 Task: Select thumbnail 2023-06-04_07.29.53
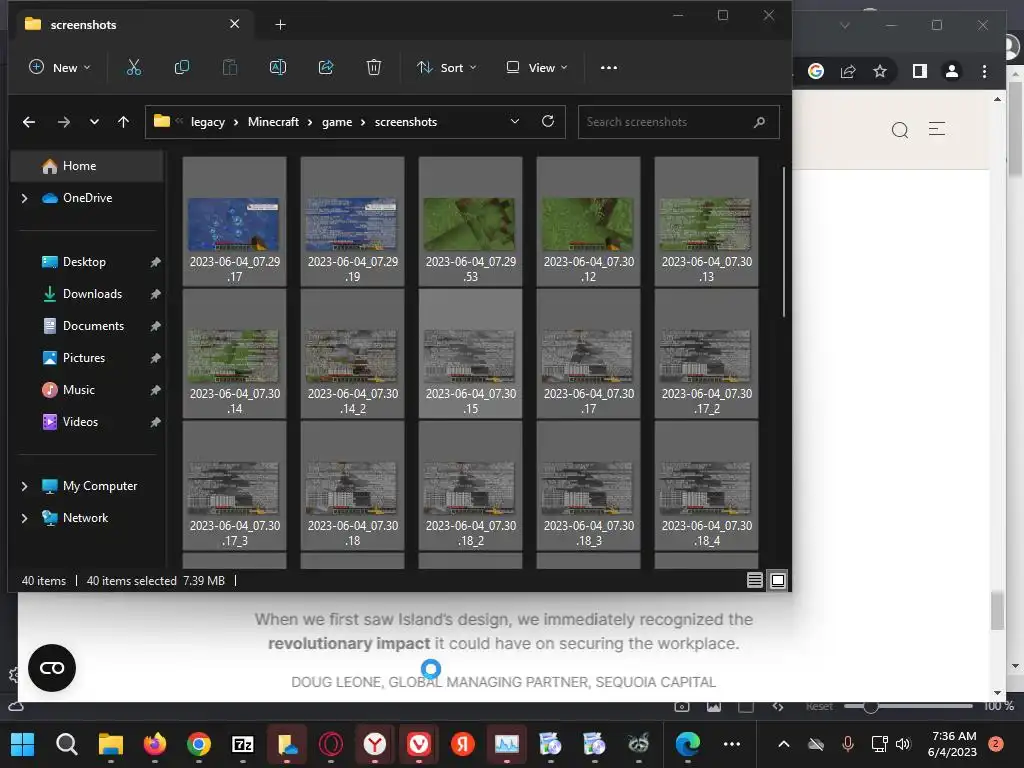click(470, 221)
